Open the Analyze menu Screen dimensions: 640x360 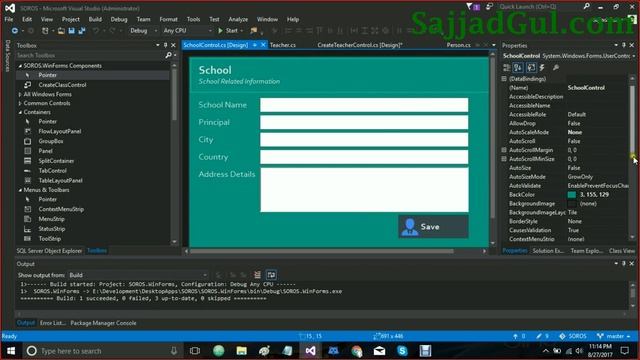click(238, 19)
